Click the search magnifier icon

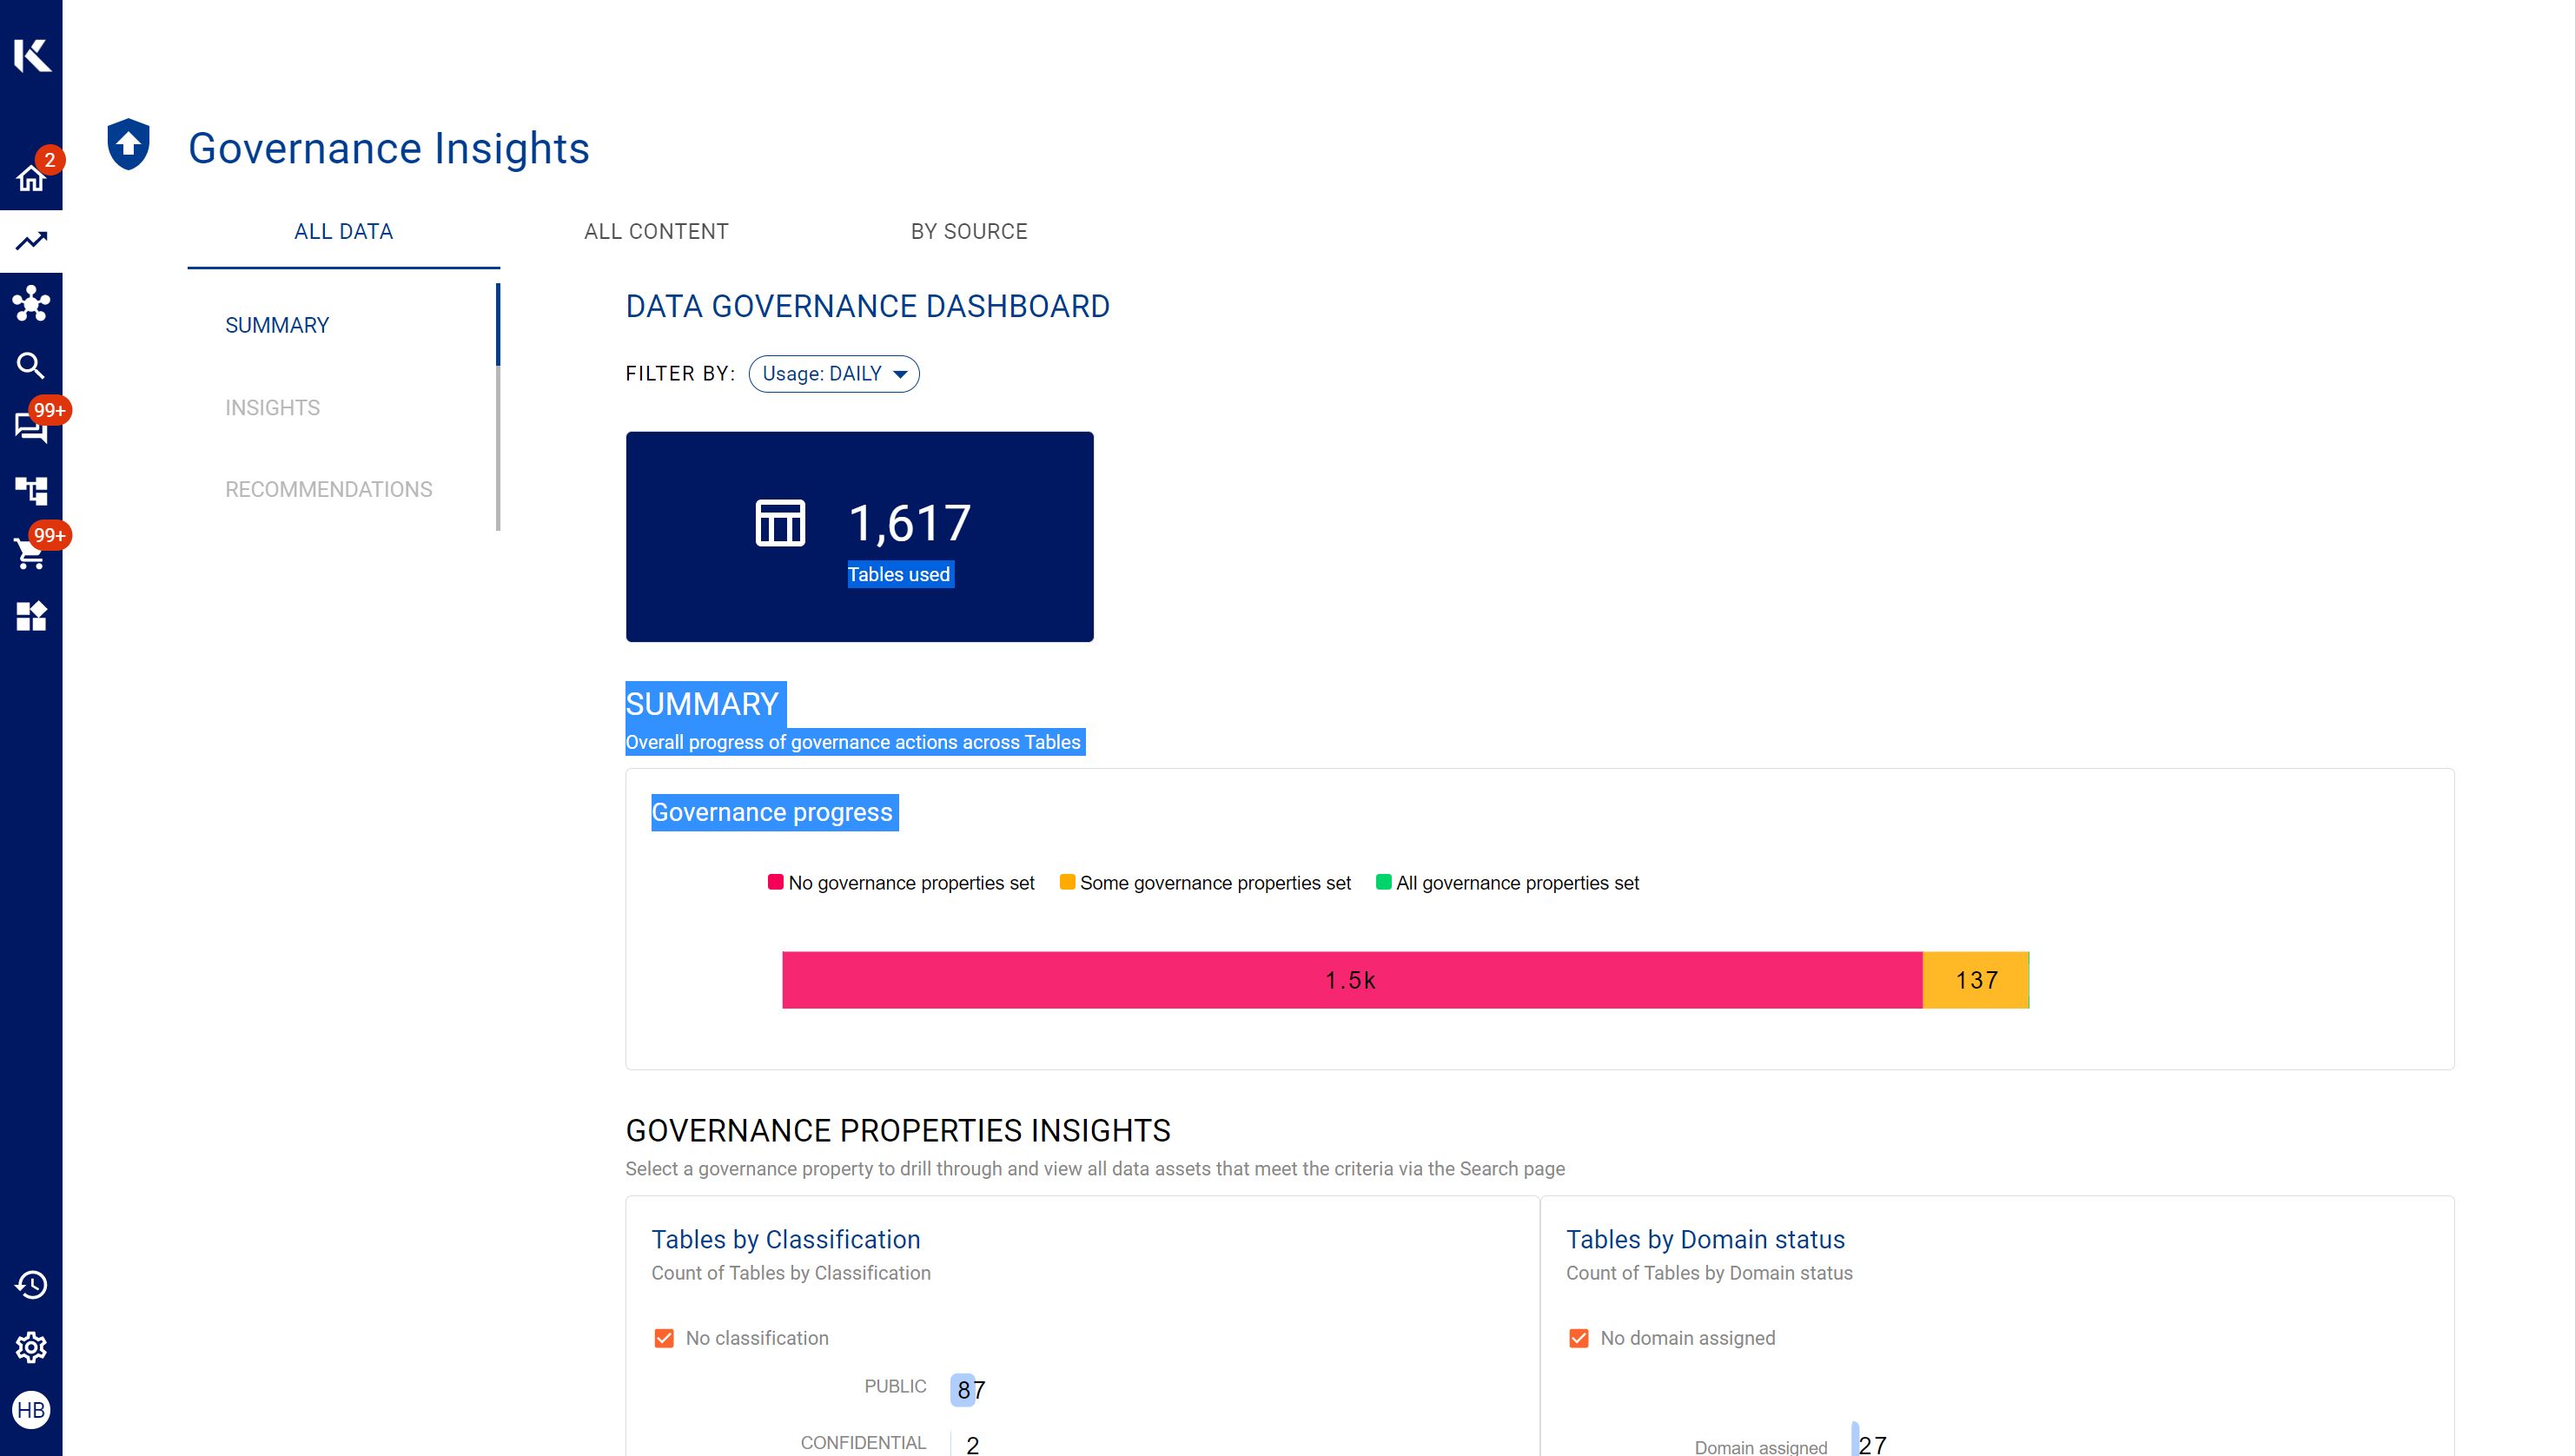tap(31, 366)
